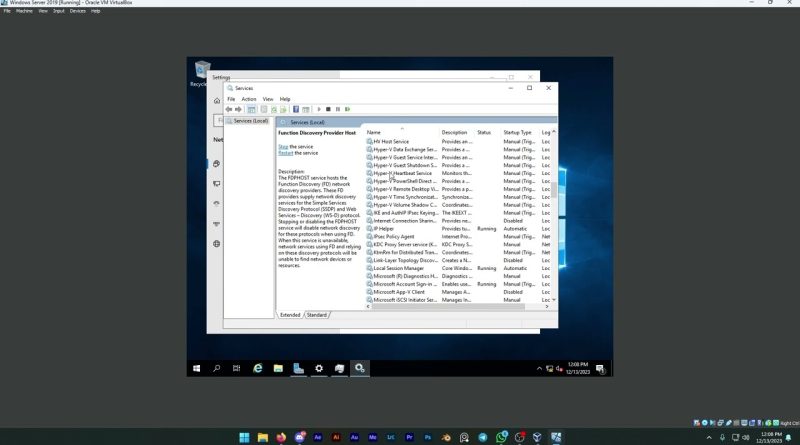The width and height of the screenshot is (800, 445).
Task: Switch to the Extended tab
Action: [x=290, y=315]
